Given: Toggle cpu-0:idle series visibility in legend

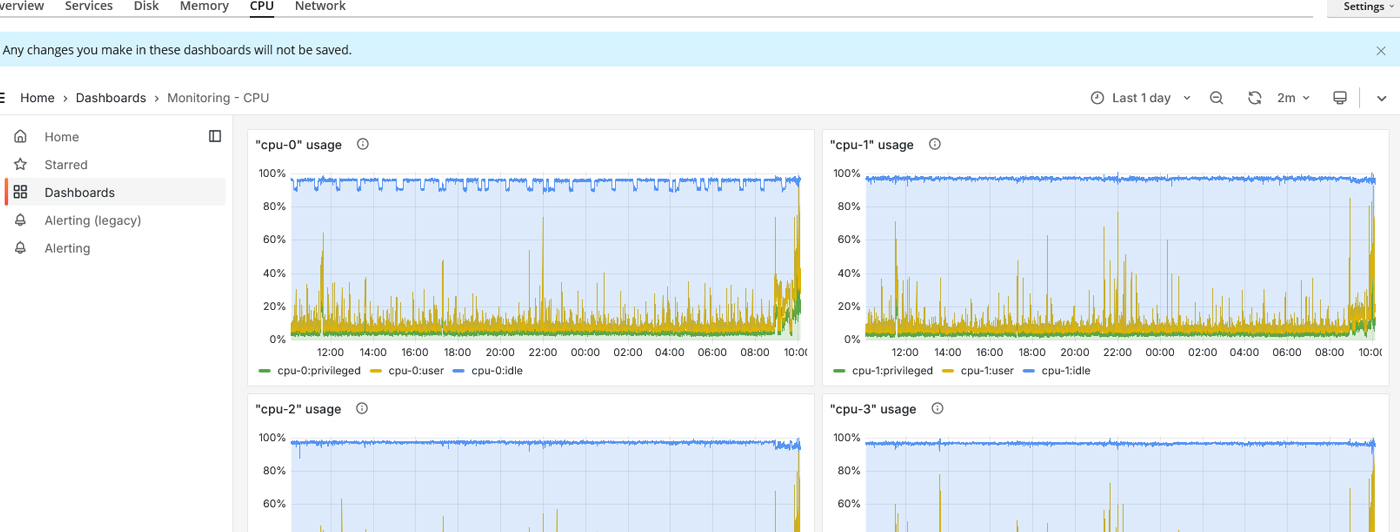Looking at the screenshot, I should [496, 371].
